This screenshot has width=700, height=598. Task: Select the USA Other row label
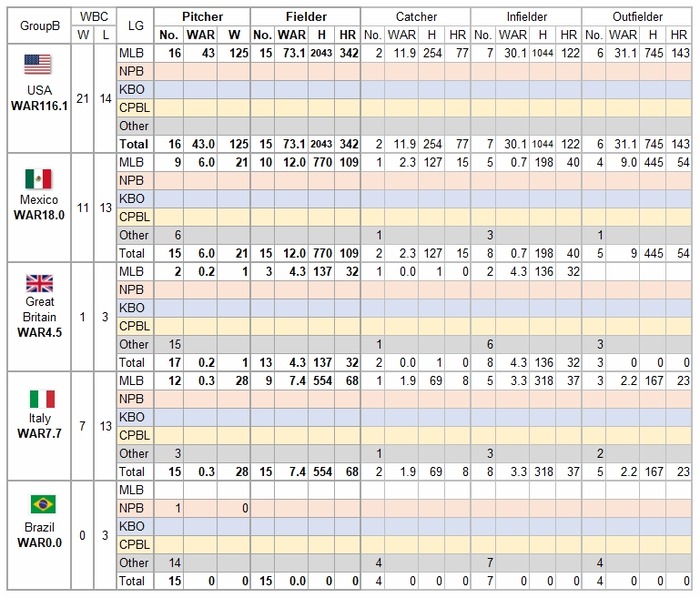pyautogui.click(x=135, y=126)
